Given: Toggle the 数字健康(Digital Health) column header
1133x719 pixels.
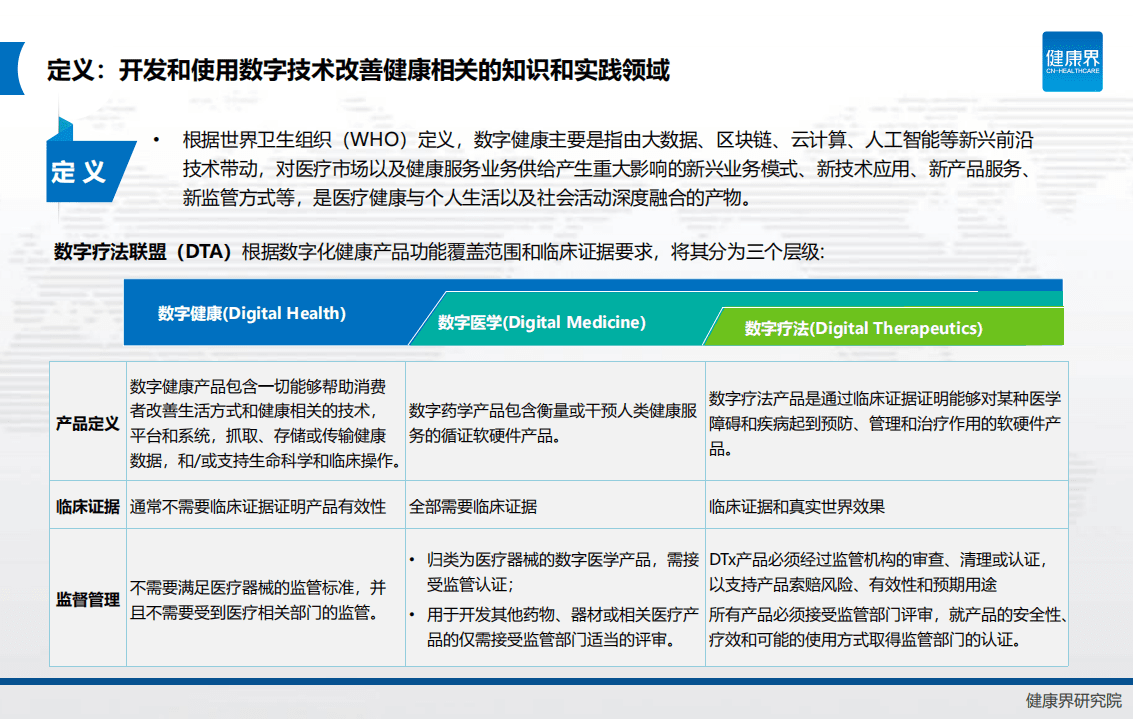Looking at the screenshot, I should (x=250, y=313).
